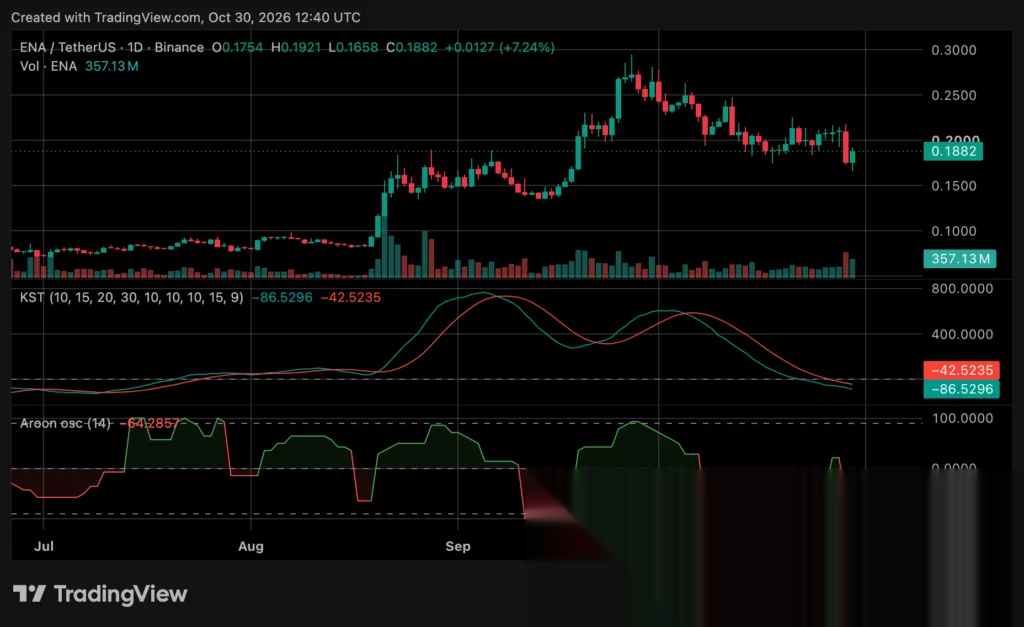Select the Aroon osc (14) legend

65,423
